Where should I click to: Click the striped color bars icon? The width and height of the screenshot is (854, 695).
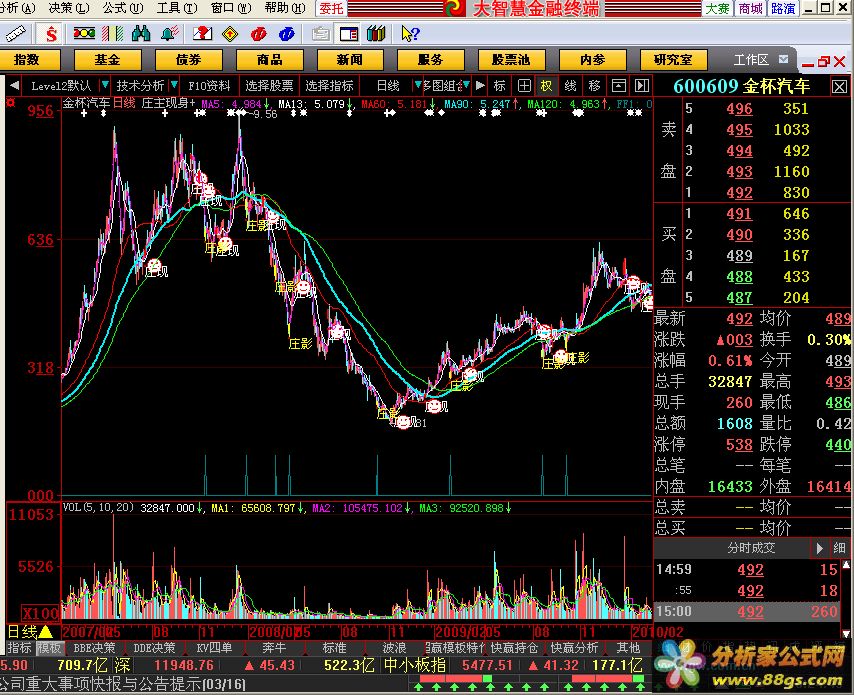click(113, 34)
